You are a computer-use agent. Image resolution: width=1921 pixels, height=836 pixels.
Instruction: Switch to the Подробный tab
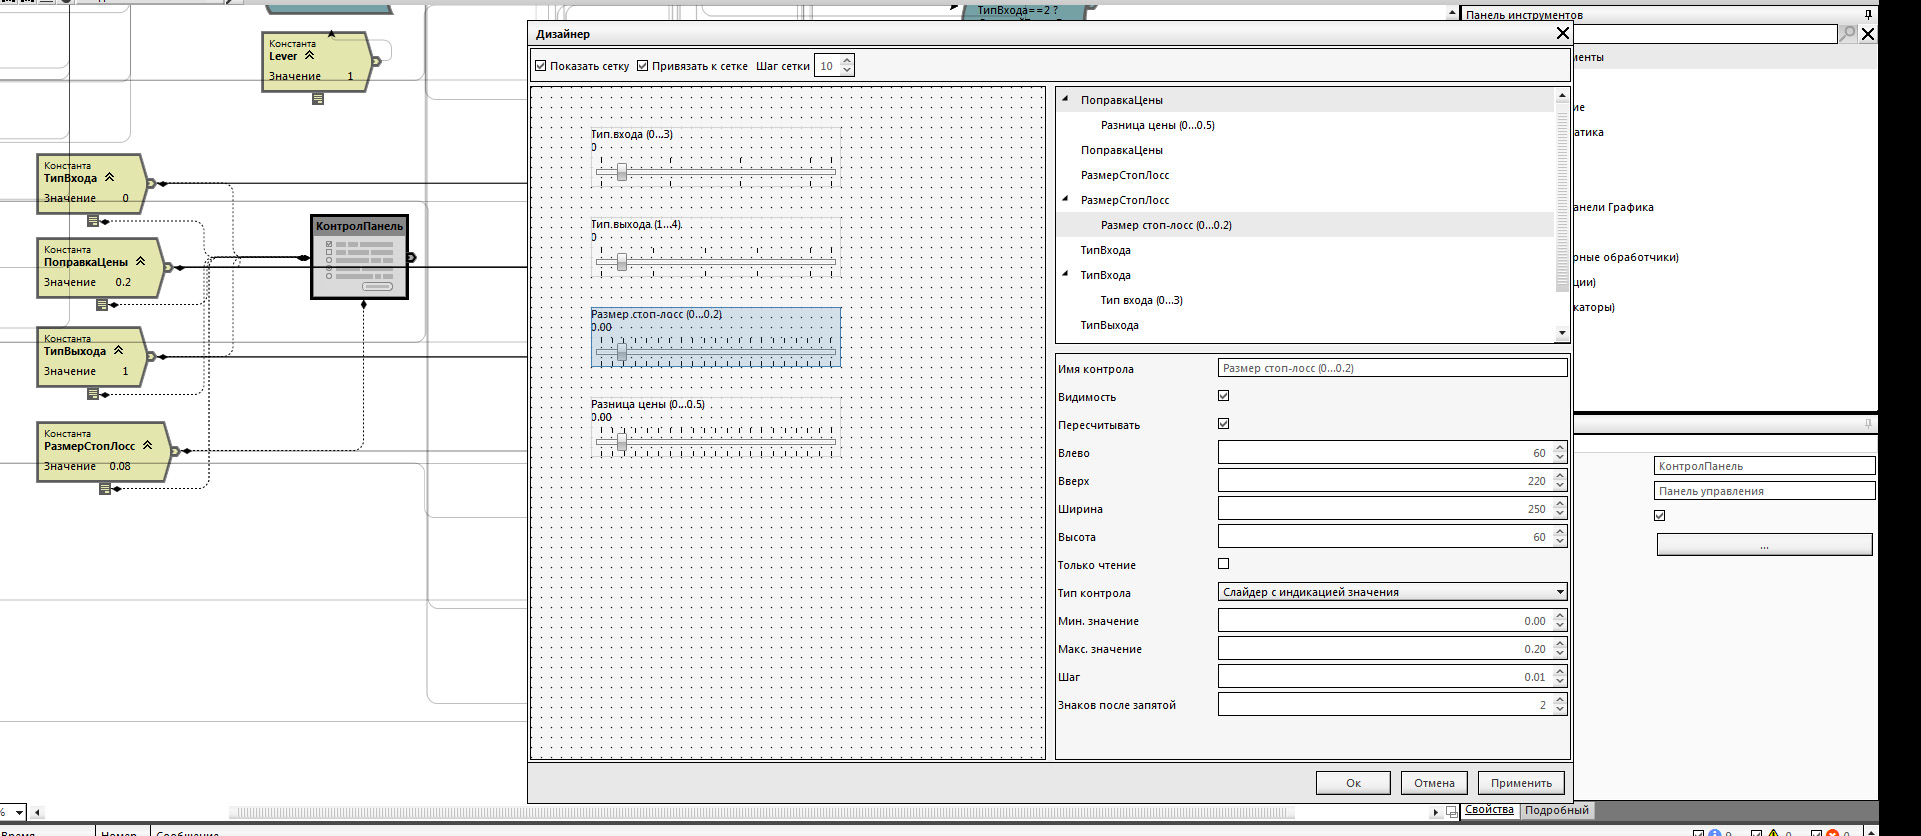tap(1556, 810)
